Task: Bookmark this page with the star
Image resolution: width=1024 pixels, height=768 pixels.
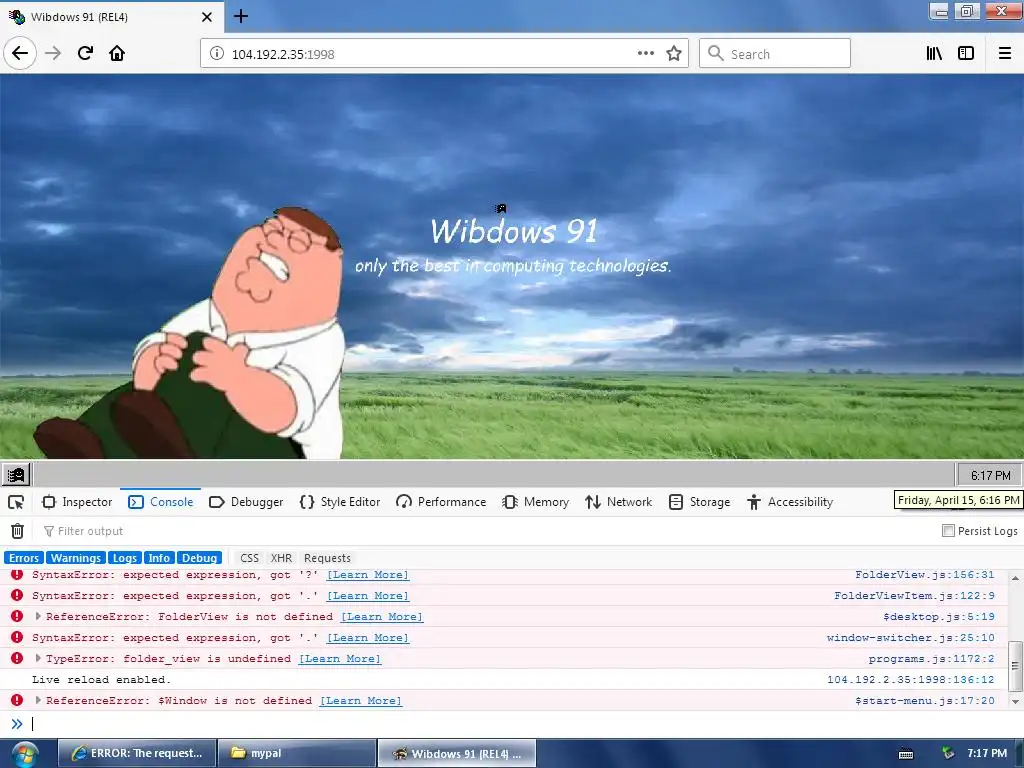Action: pyautogui.click(x=674, y=54)
